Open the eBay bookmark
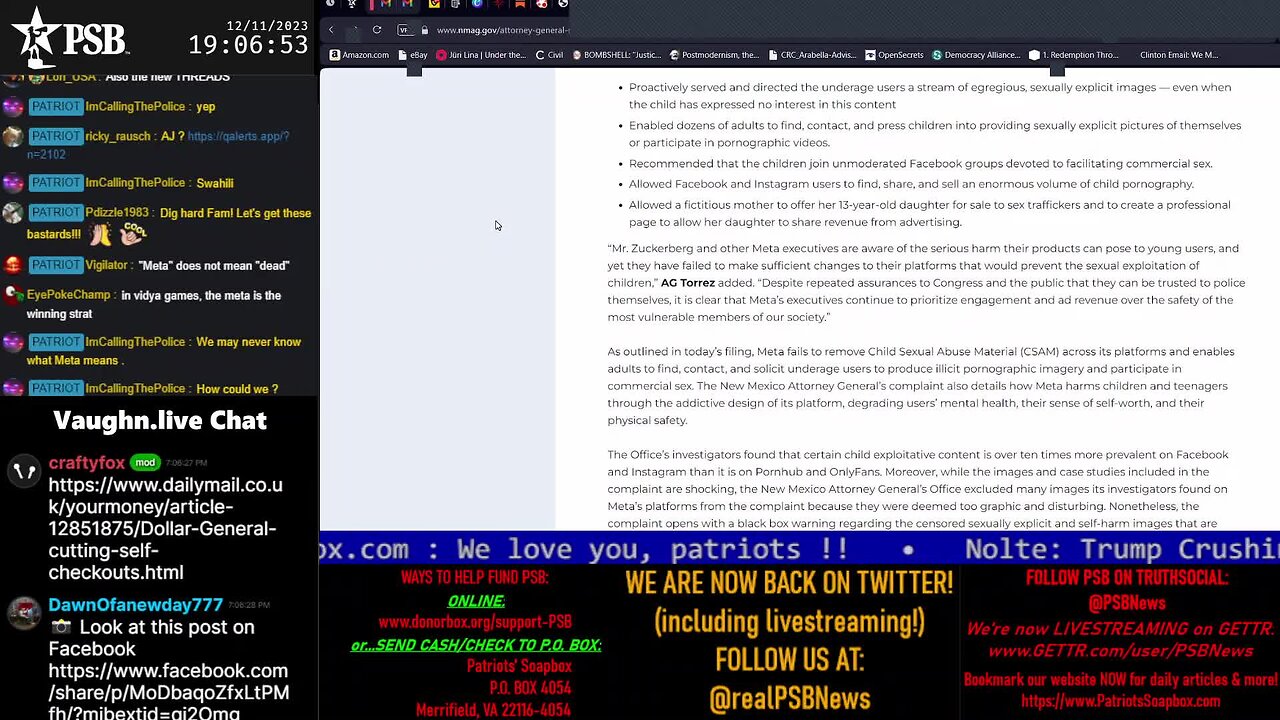 (x=413, y=55)
